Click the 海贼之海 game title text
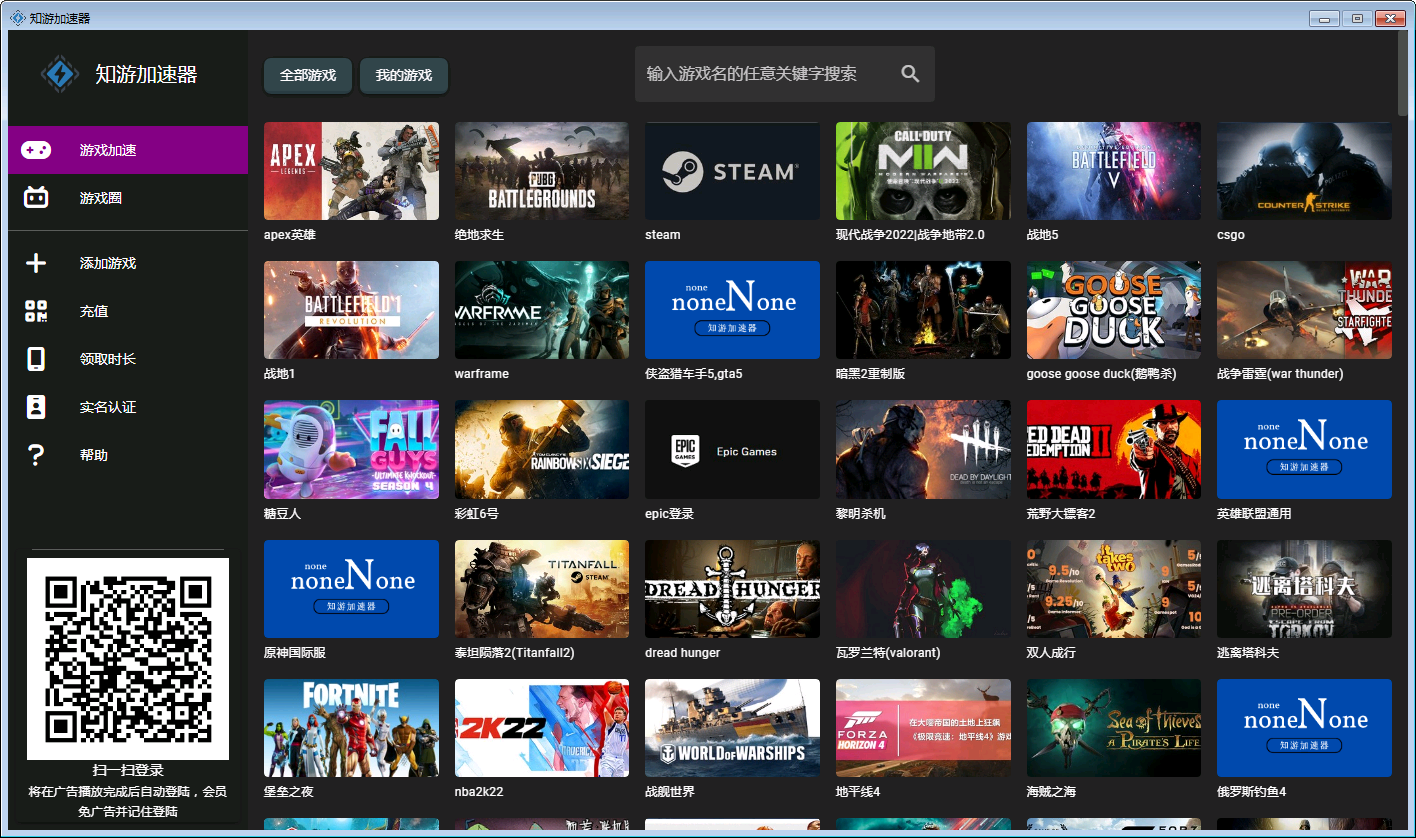 1052,792
